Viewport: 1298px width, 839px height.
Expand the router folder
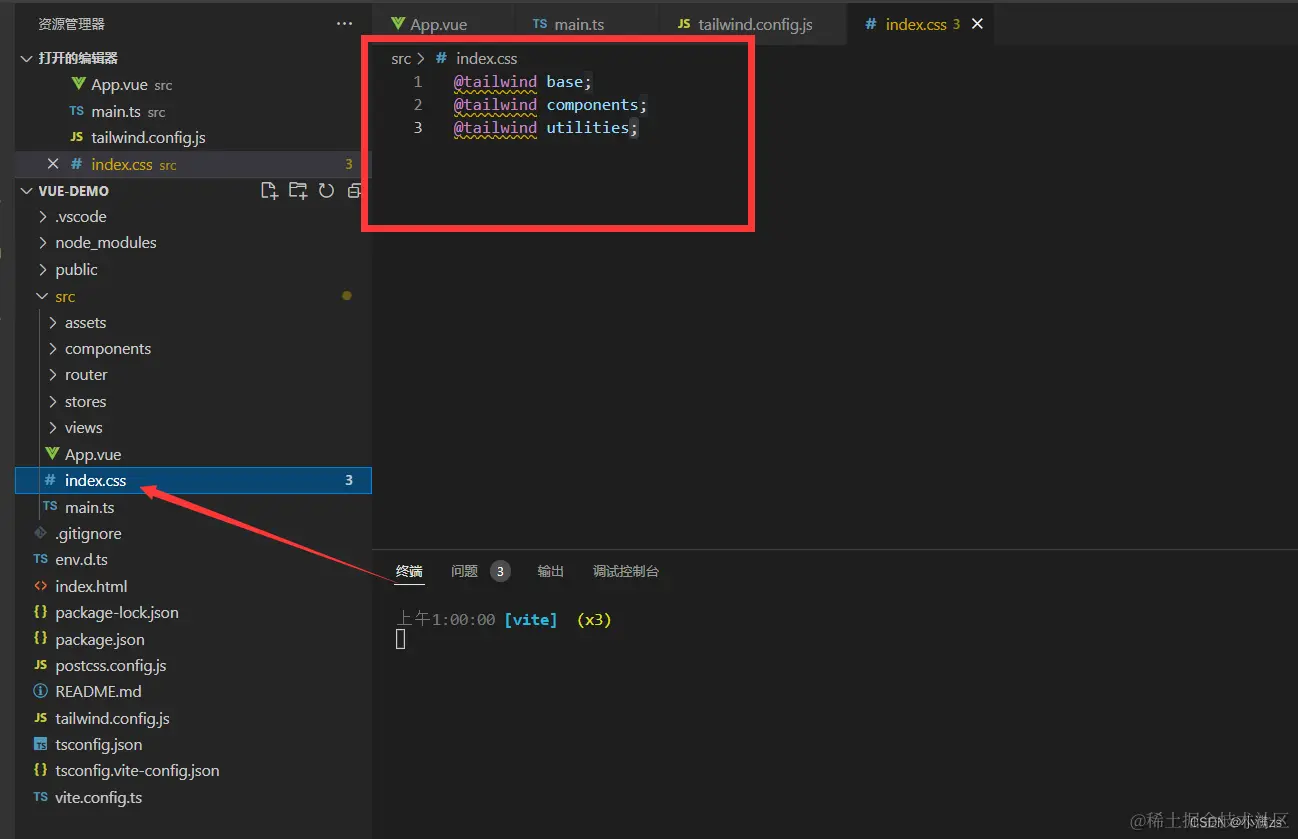click(x=52, y=374)
